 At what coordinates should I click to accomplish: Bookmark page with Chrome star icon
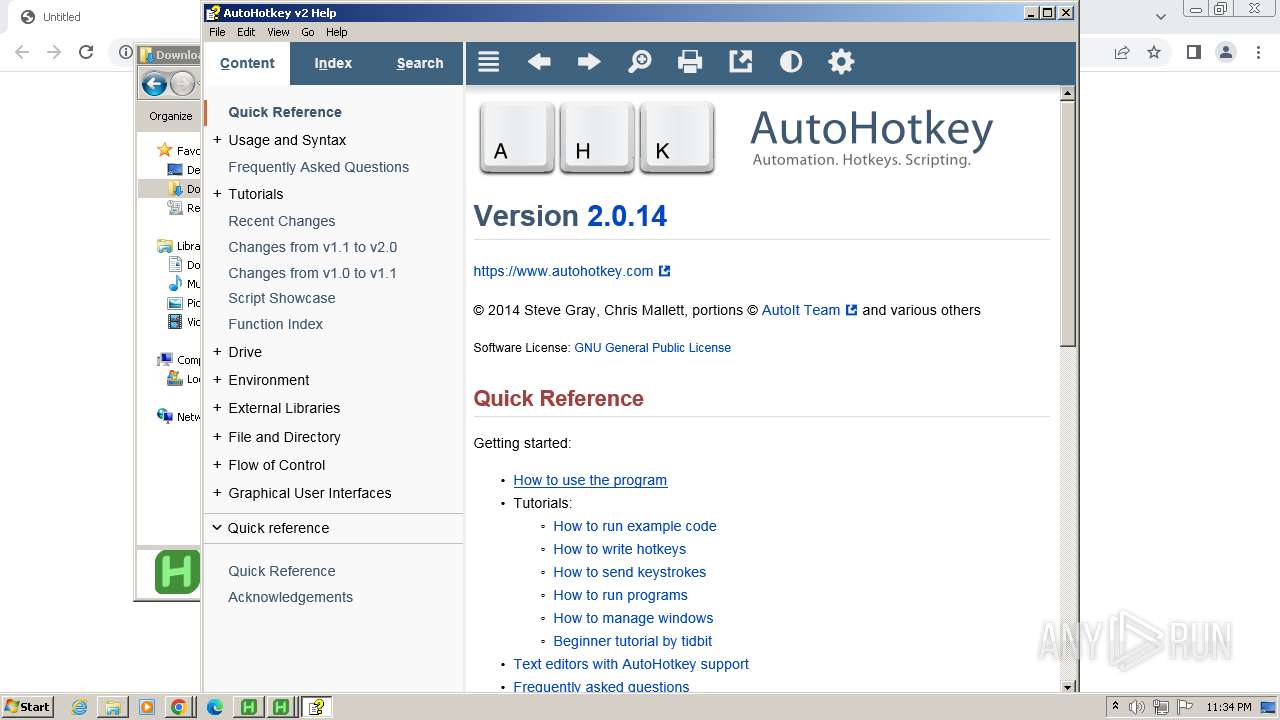click(1154, 52)
